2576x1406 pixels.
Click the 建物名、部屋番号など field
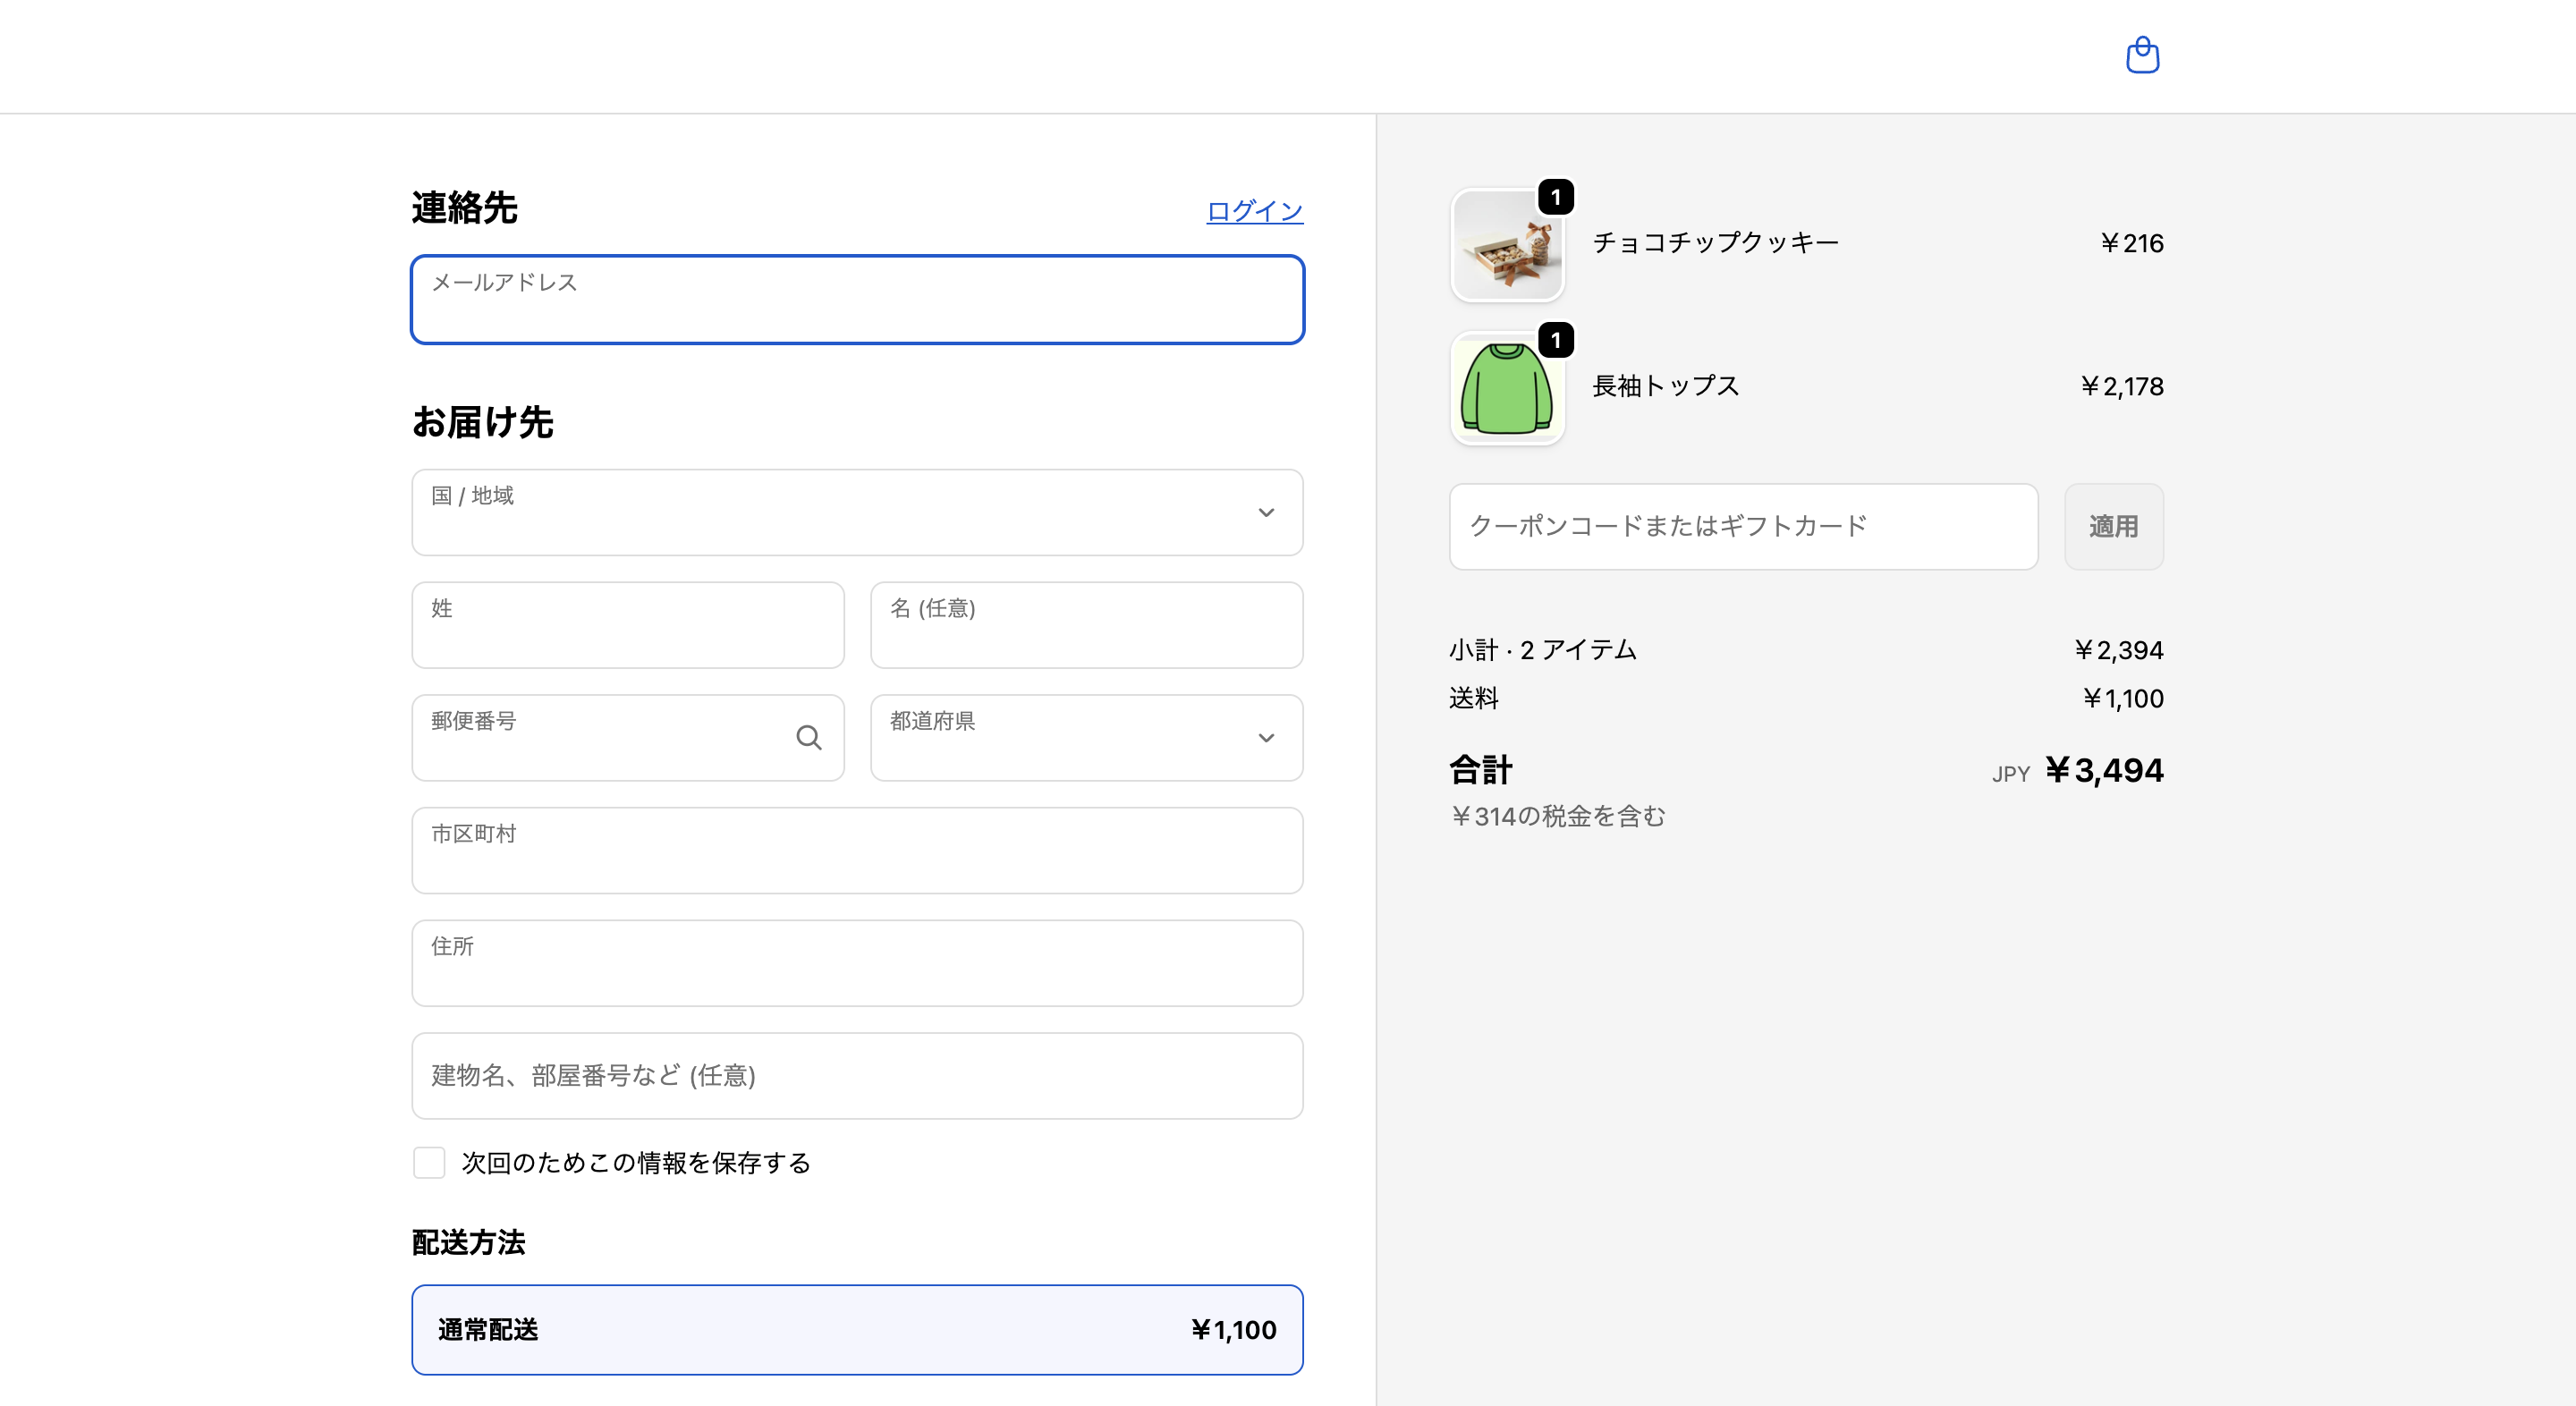click(857, 1076)
